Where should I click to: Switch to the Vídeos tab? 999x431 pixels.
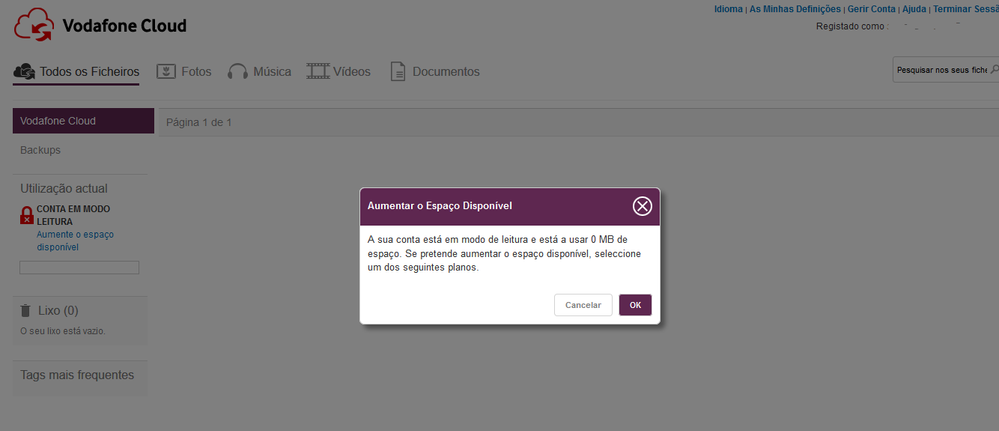pos(339,72)
